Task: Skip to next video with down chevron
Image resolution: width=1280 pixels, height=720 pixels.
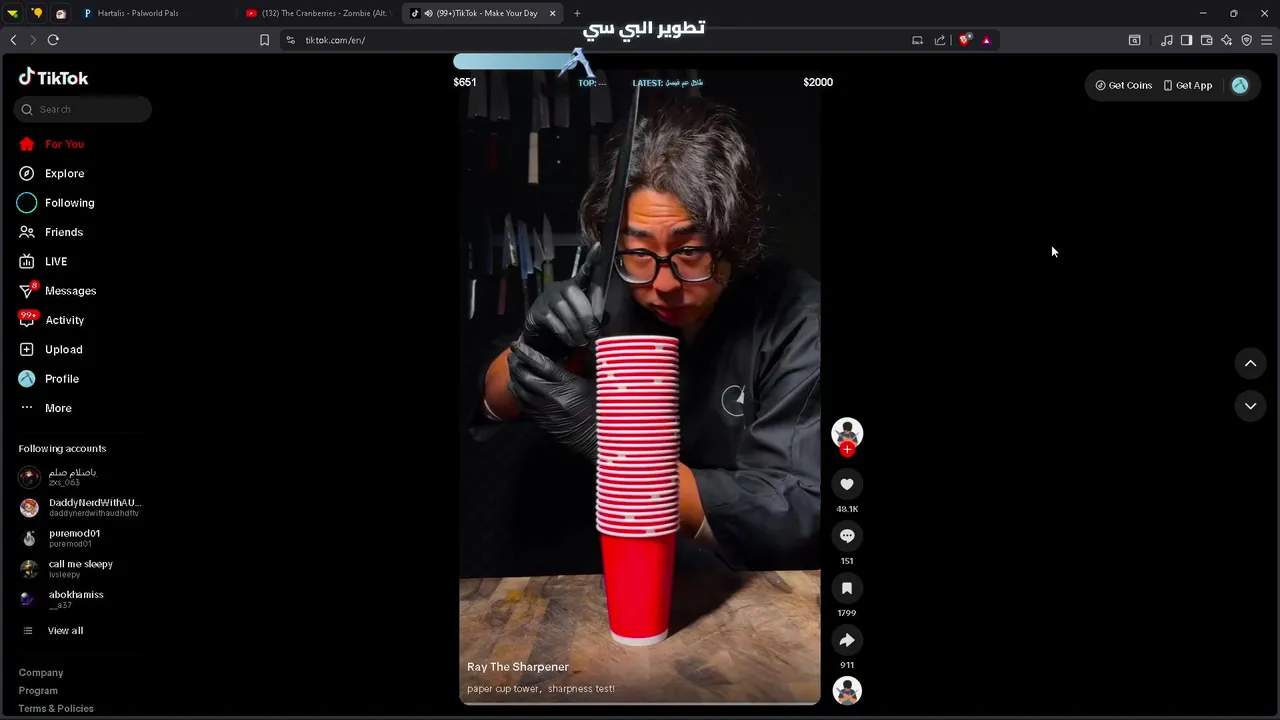Action: [x=1250, y=406]
